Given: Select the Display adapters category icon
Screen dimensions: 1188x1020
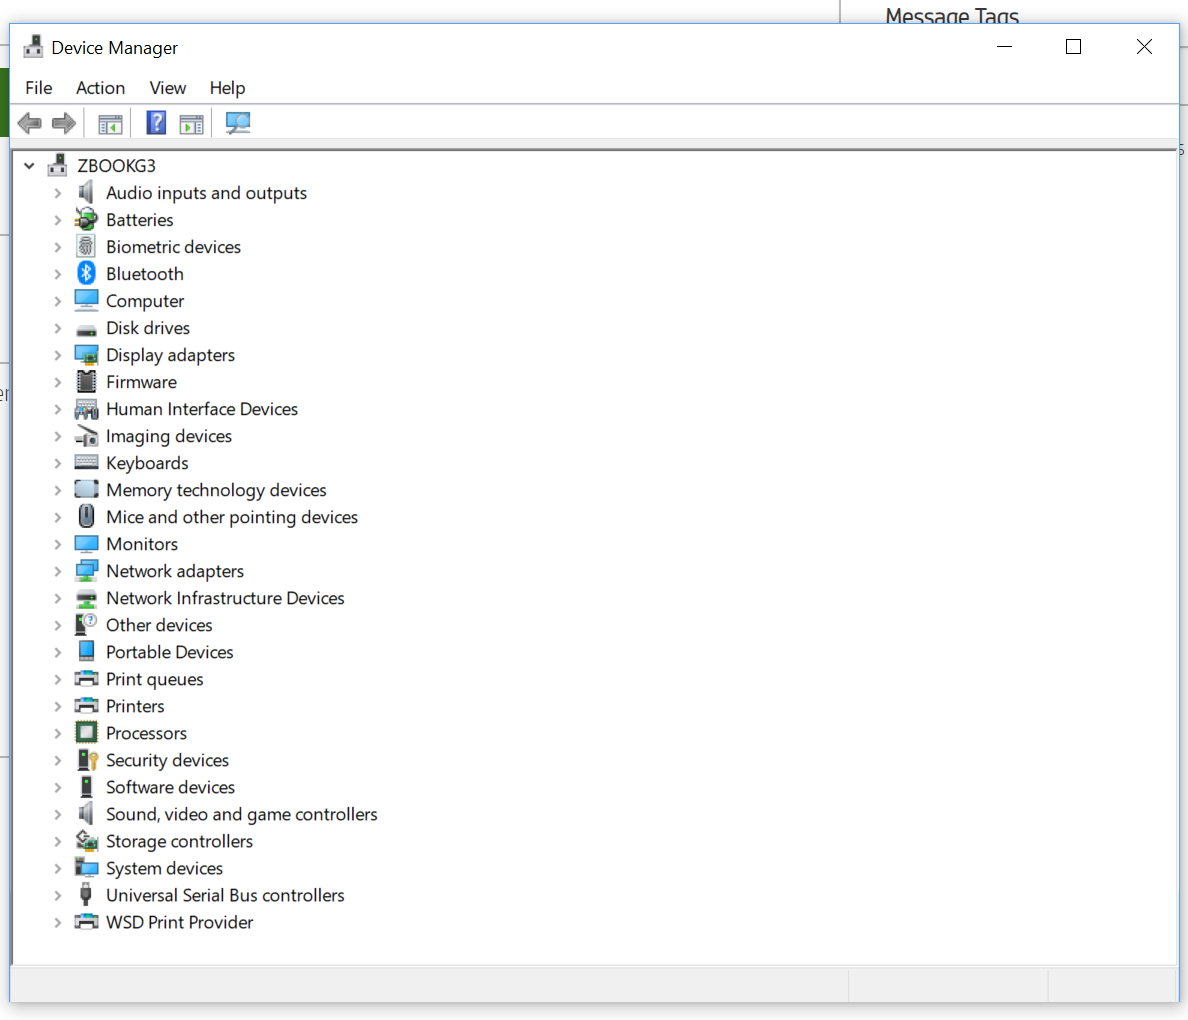Looking at the screenshot, I should [86, 354].
